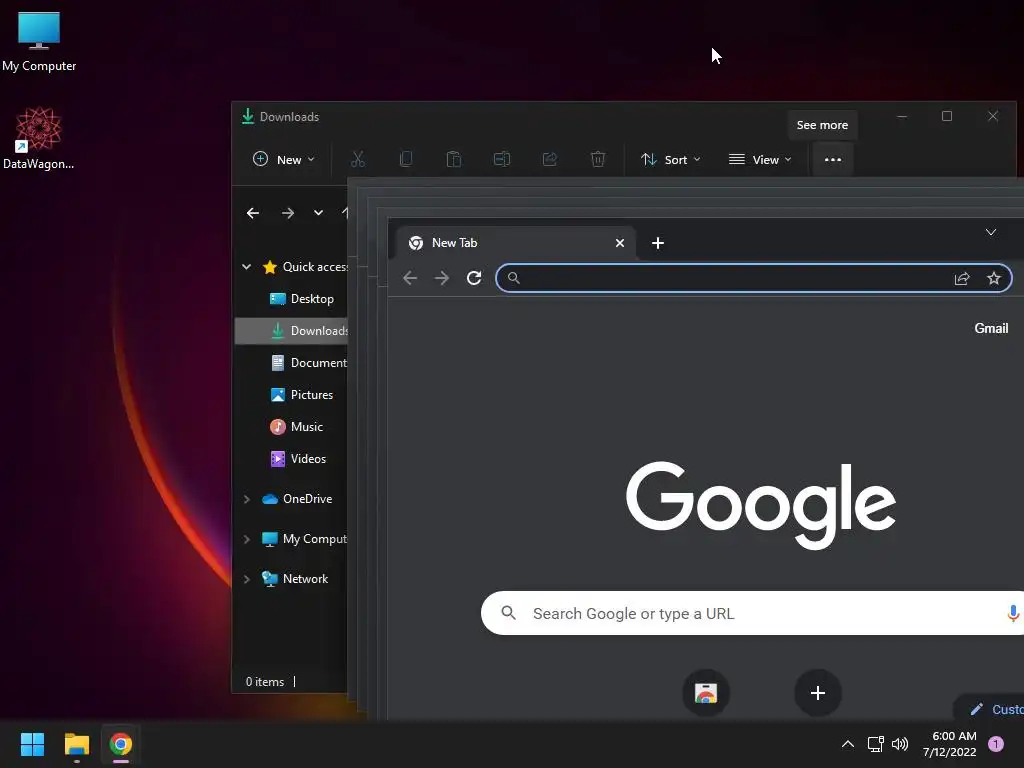Select Music in the navigation pane
Screen dimensions: 1024x768
pyautogui.click(x=296, y=426)
